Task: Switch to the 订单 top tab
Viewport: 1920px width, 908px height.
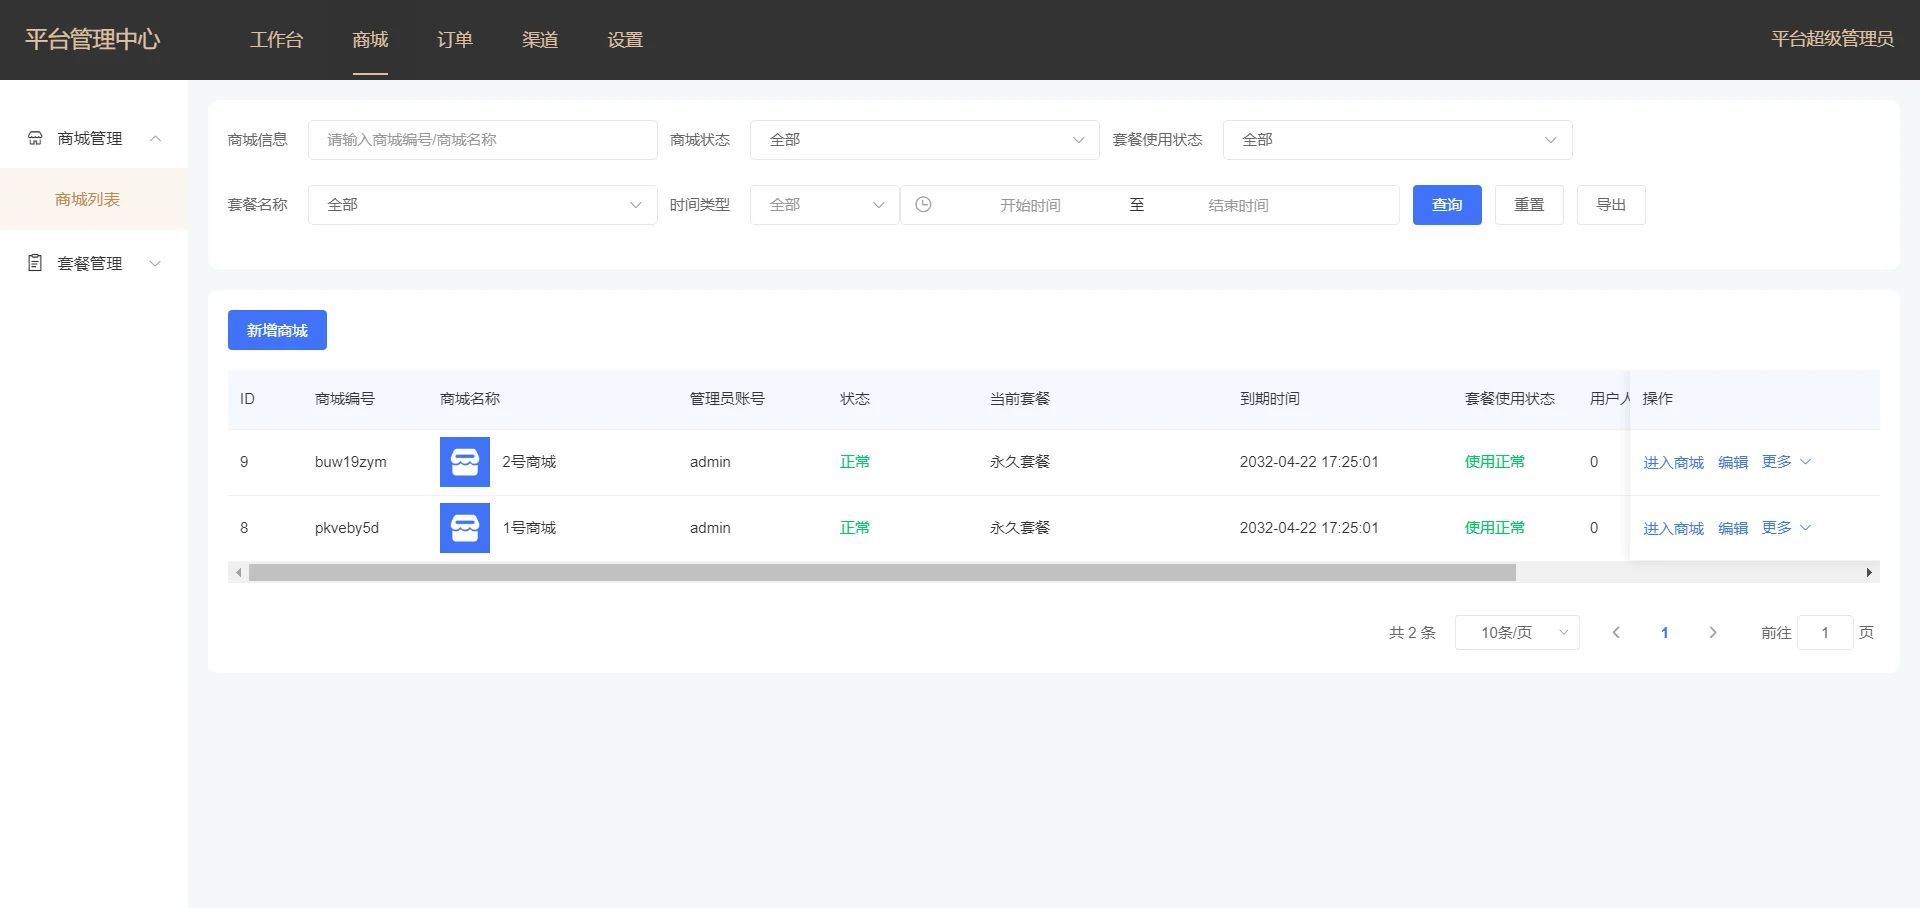Action: [454, 40]
